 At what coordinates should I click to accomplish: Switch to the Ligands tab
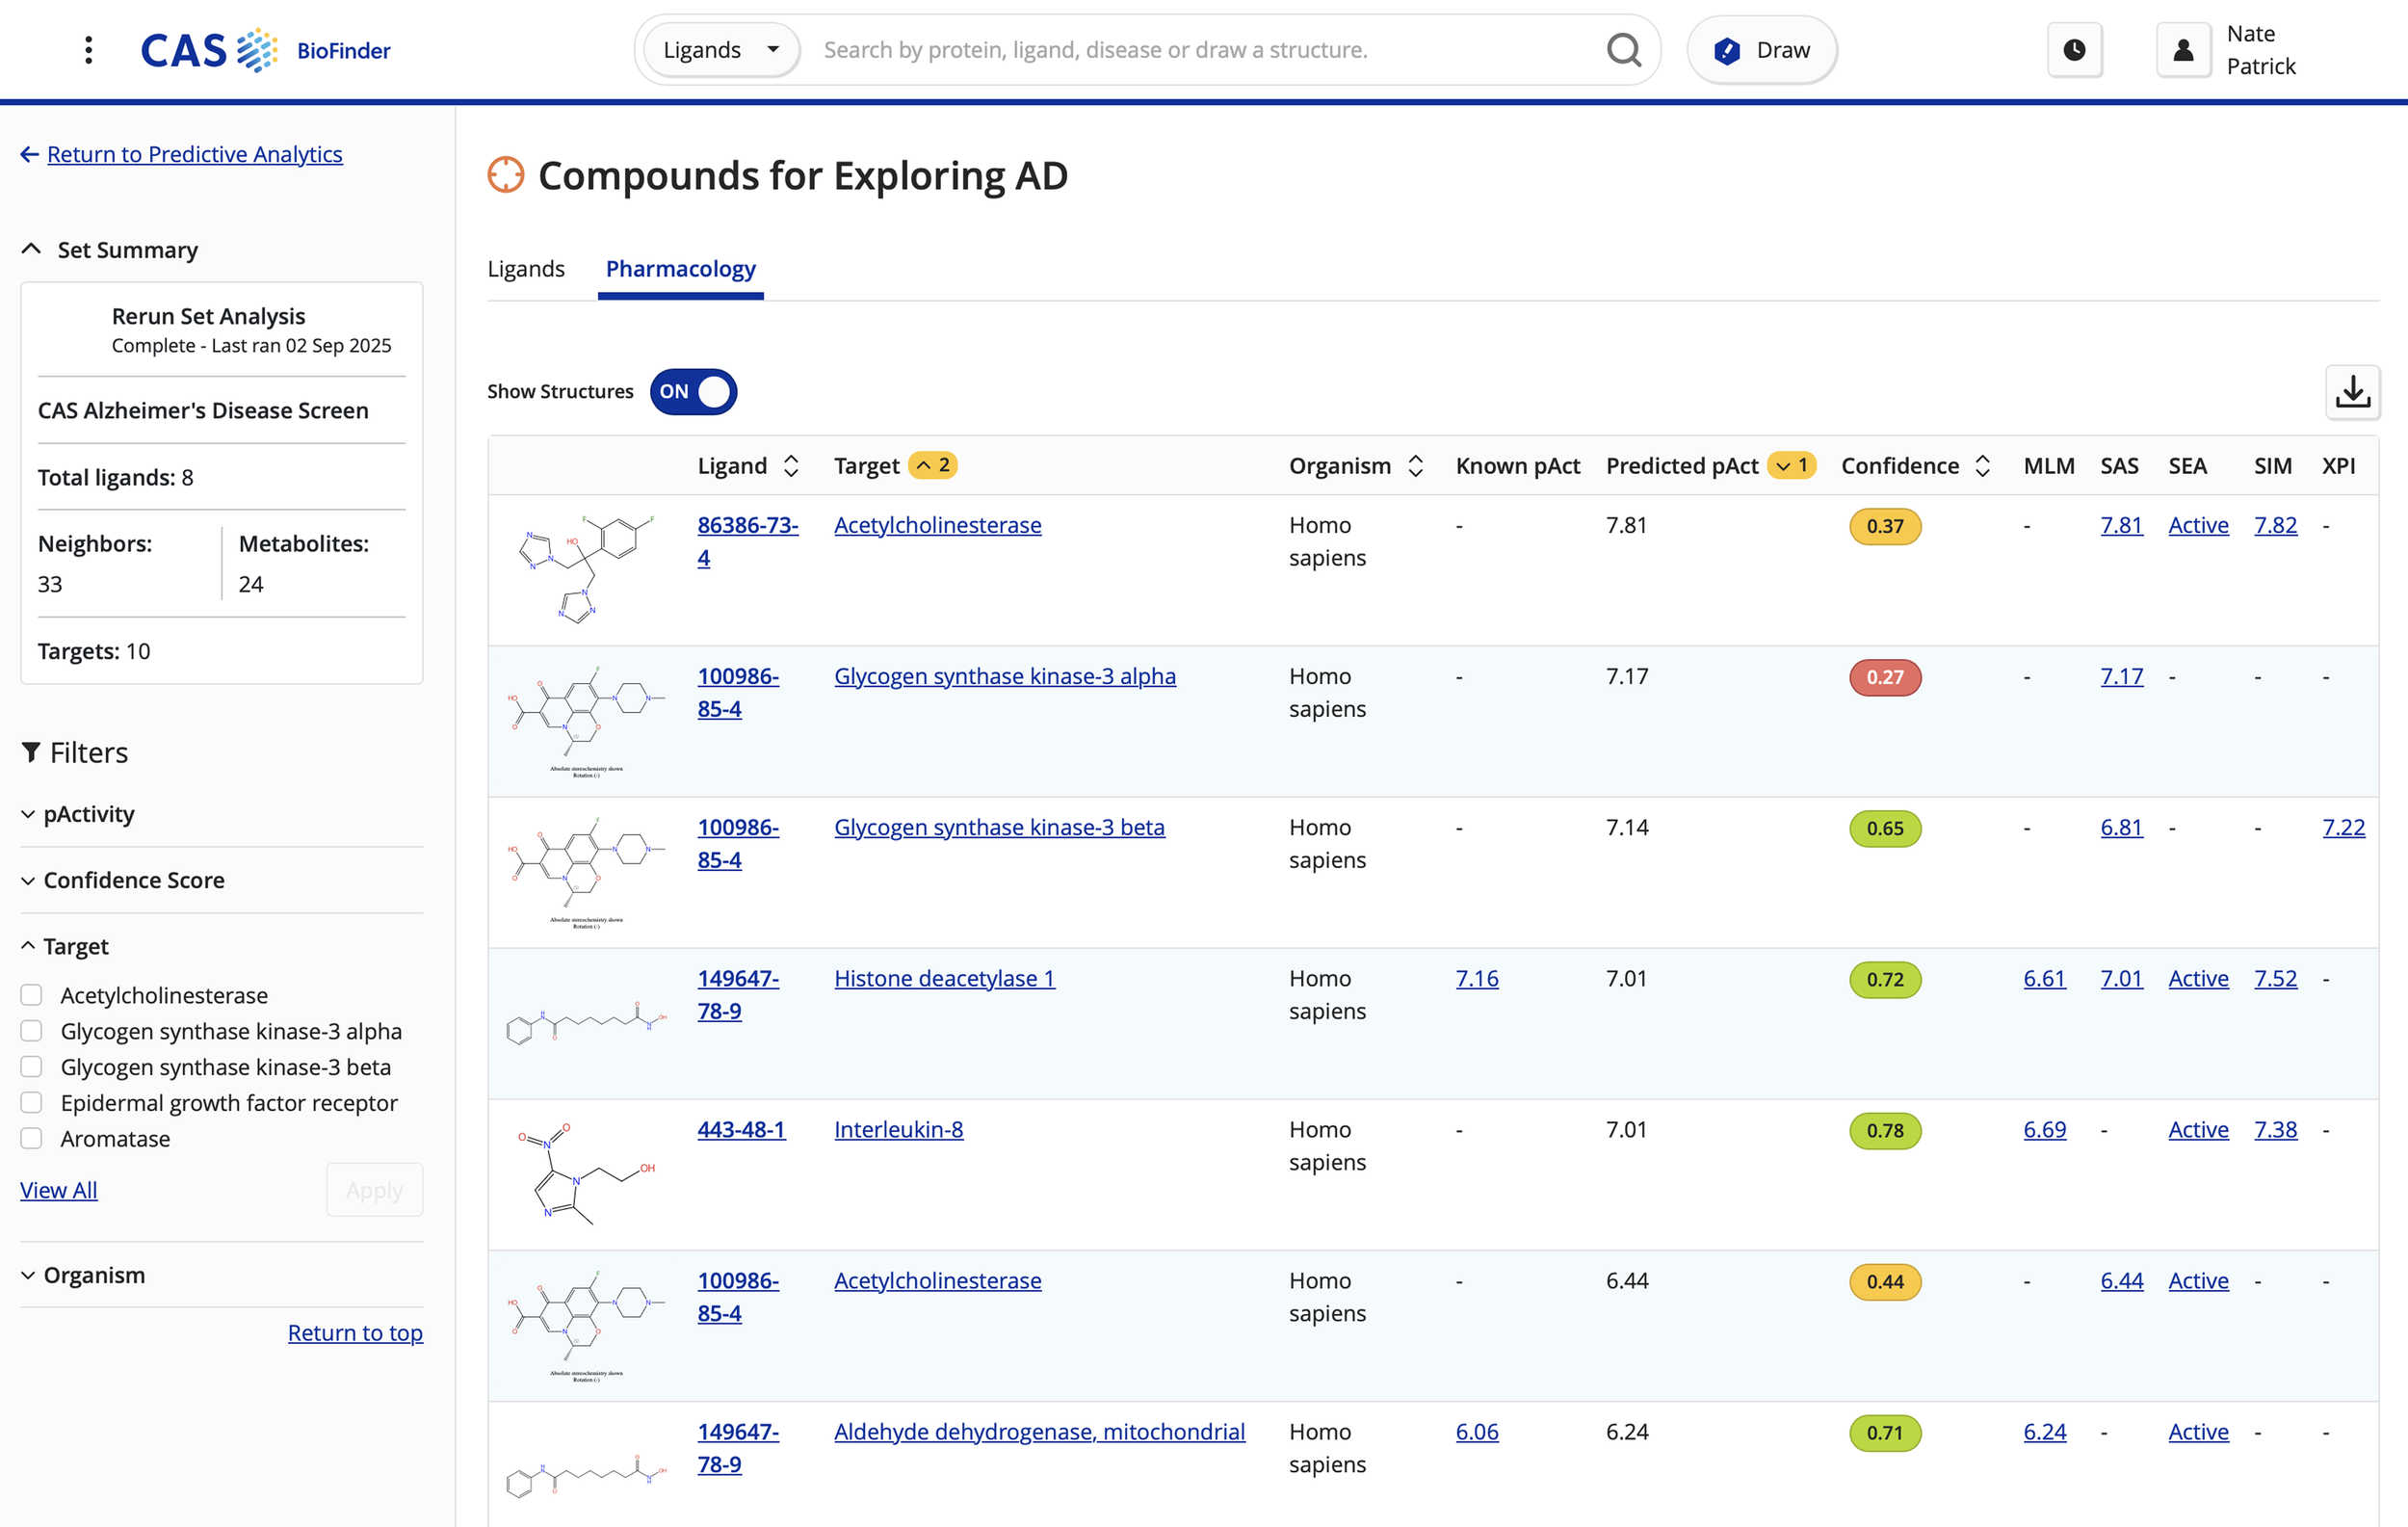click(x=526, y=268)
